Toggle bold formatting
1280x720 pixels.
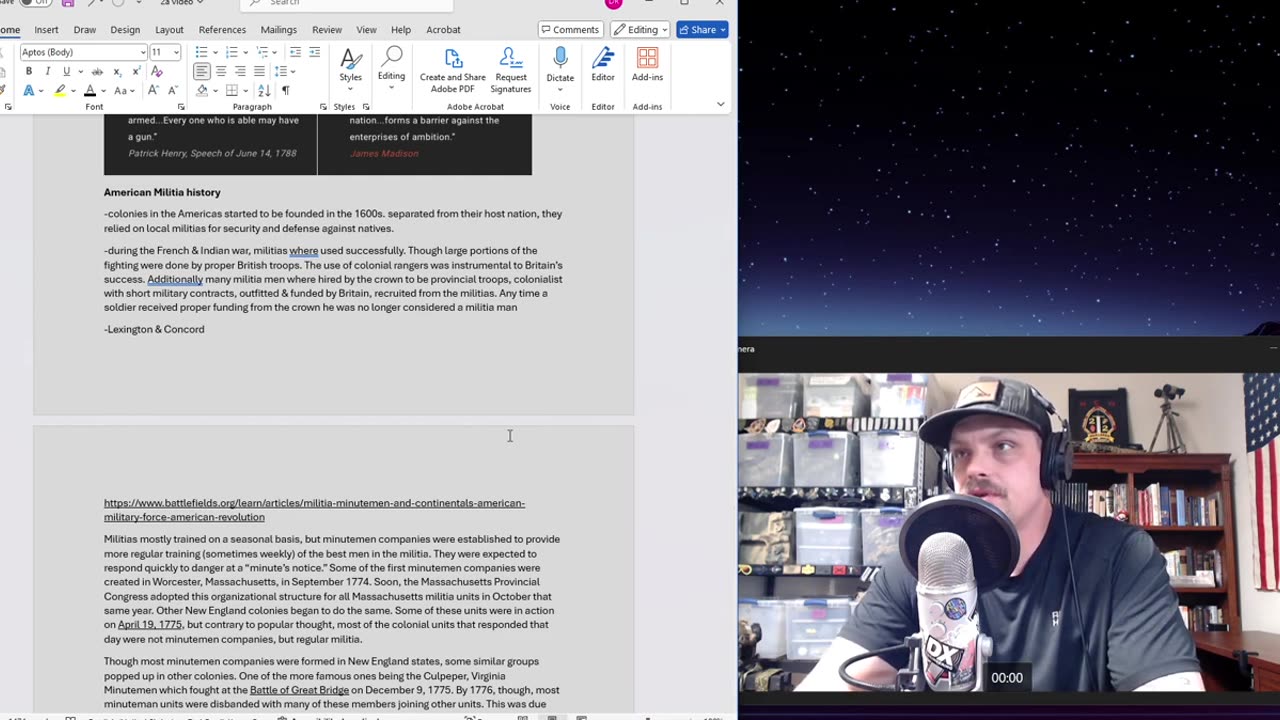(29, 72)
